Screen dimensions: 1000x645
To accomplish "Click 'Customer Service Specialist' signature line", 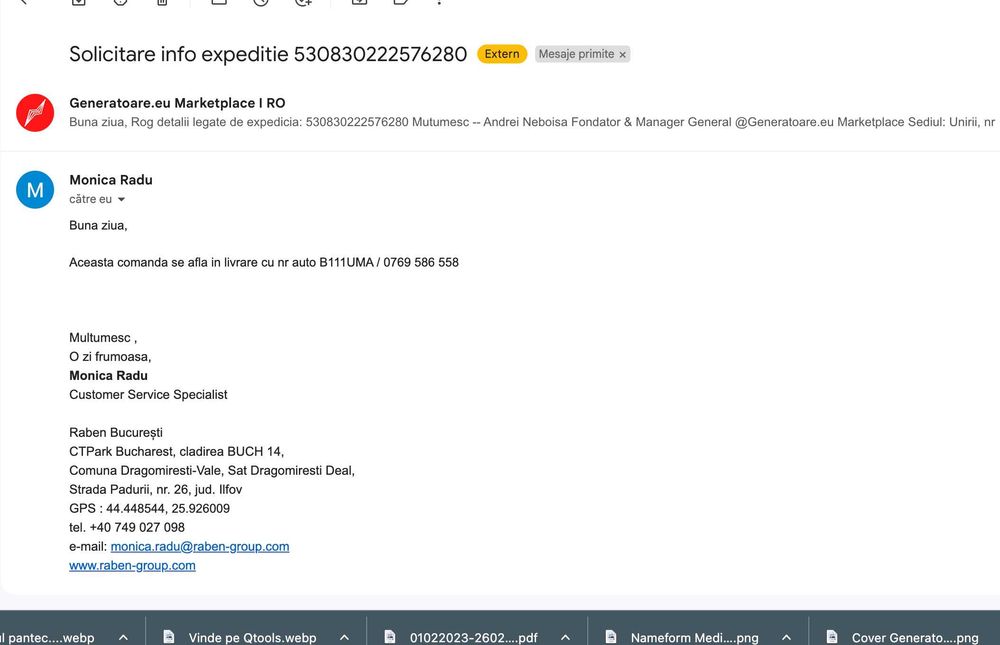I will point(148,395).
